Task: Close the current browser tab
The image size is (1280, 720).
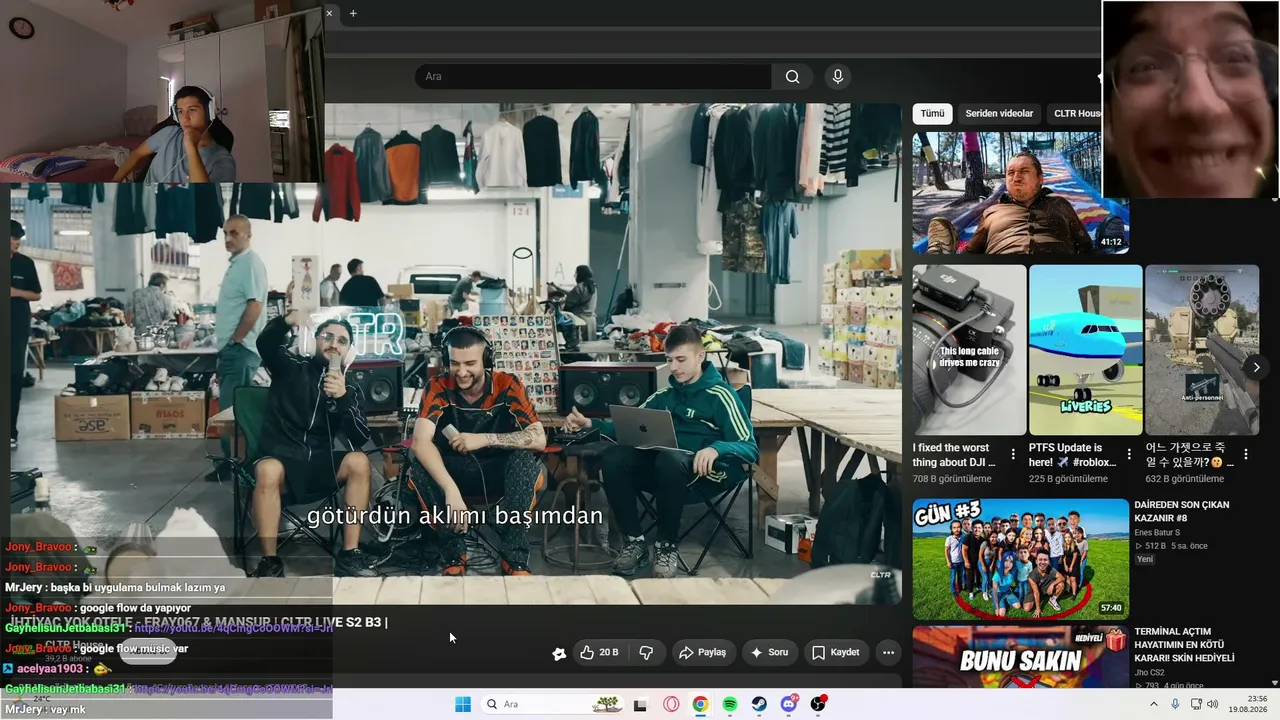Action: (x=329, y=13)
